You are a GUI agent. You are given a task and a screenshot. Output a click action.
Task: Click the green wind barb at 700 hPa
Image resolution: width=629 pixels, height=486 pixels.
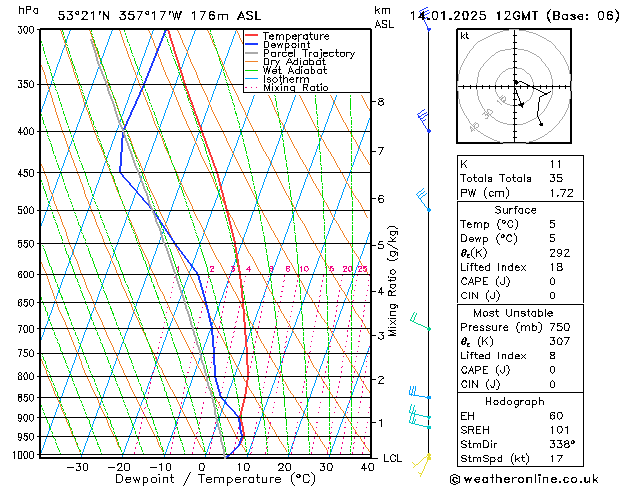pos(420,322)
